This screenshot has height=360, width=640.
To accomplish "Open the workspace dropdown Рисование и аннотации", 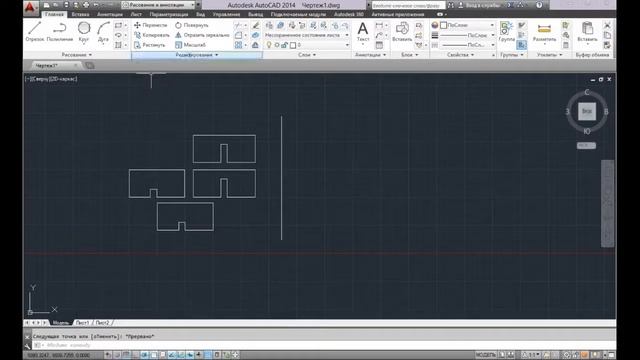I will click(x=158, y=5).
